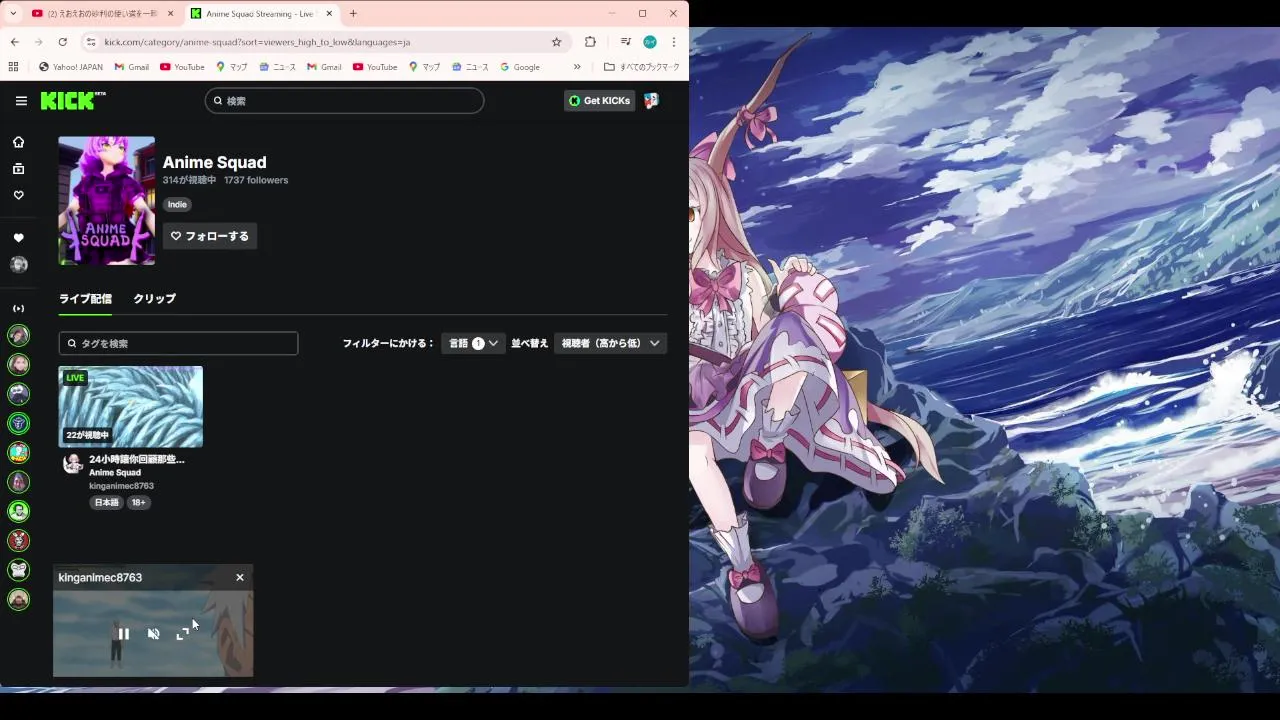The width and height of the screenshot is (1280, 720).
Task: Open the red-colored channel avatar in sidebar
Action: (x=18, y=541)
